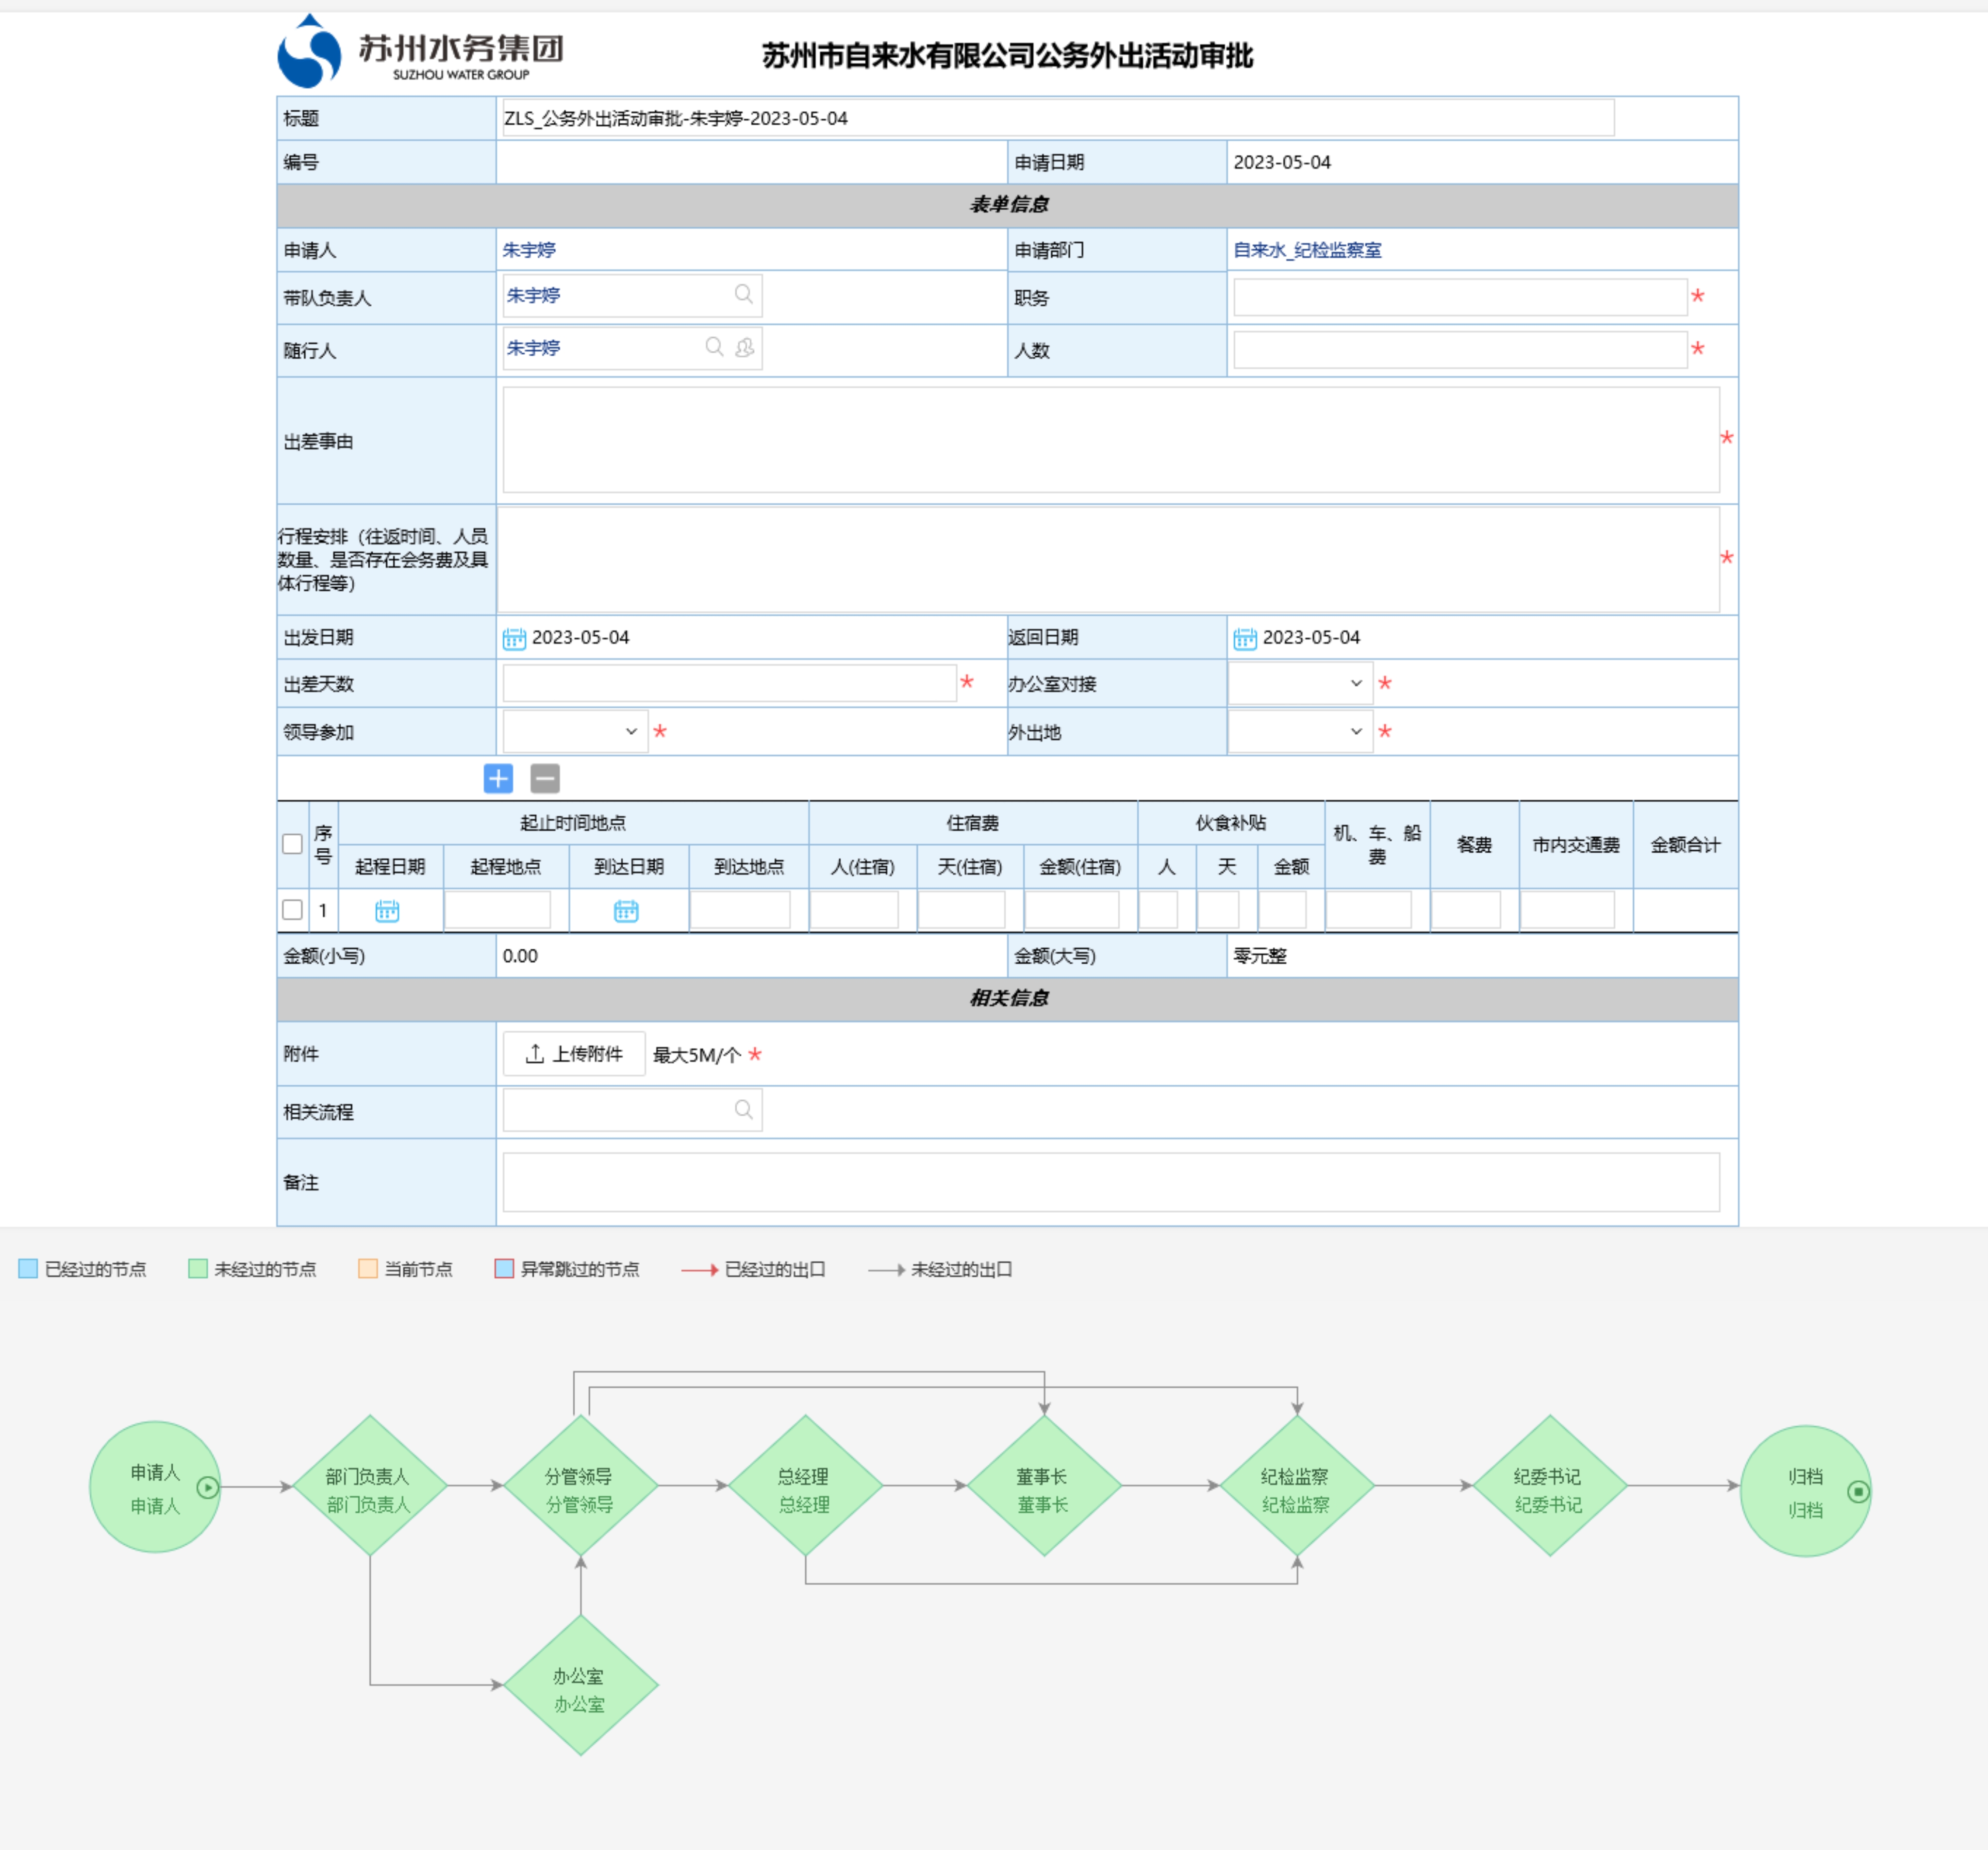Click multi-person picker icon in 随行人 field

click(745, 347)
